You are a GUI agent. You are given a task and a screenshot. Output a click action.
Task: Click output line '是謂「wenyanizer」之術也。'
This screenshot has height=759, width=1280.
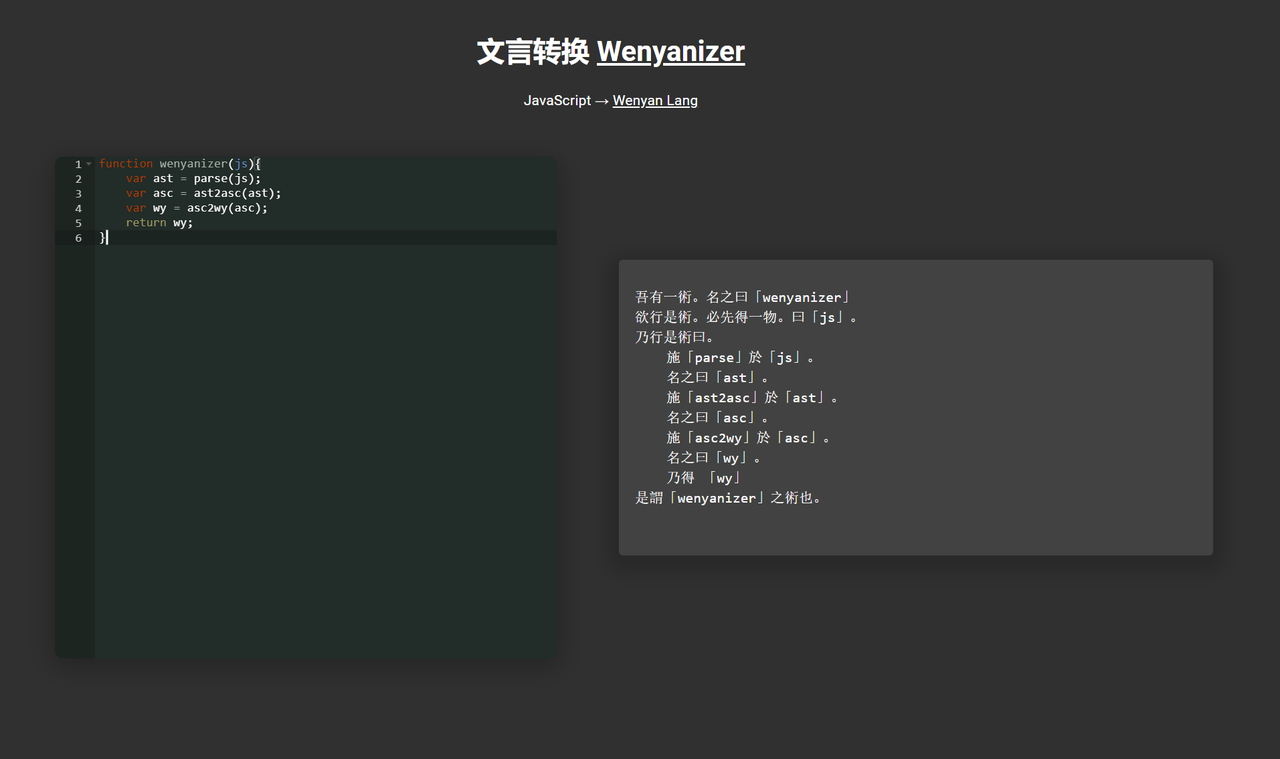point(729,497)
